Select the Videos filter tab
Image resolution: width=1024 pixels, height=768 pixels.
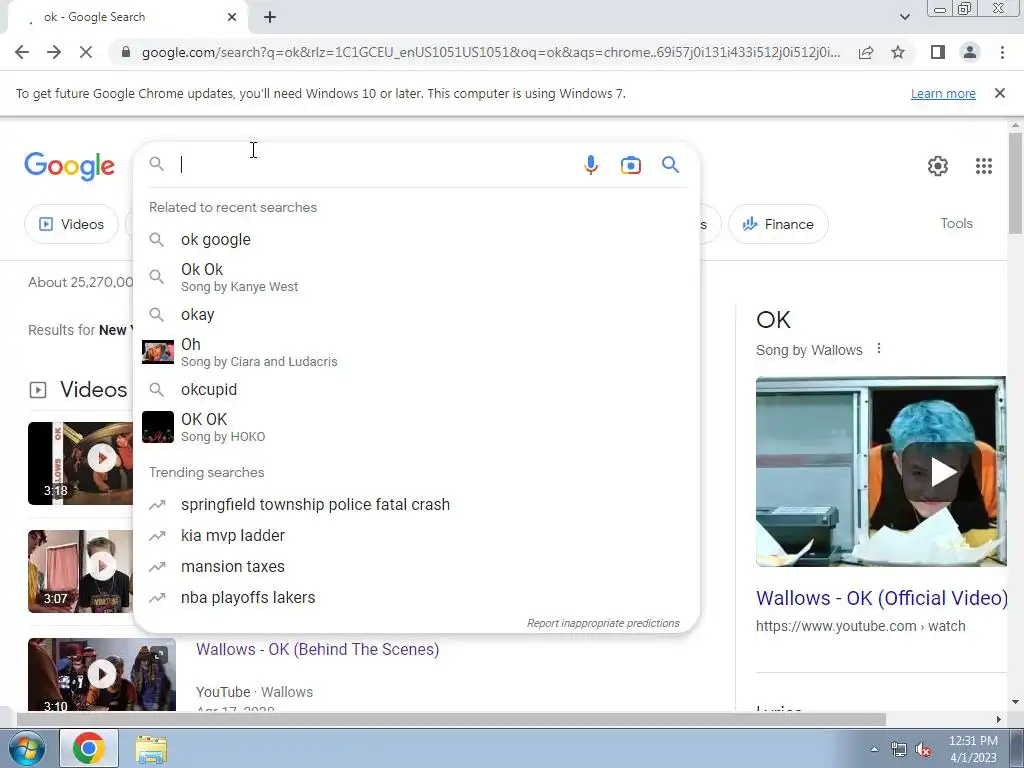[x=71, y=224]
